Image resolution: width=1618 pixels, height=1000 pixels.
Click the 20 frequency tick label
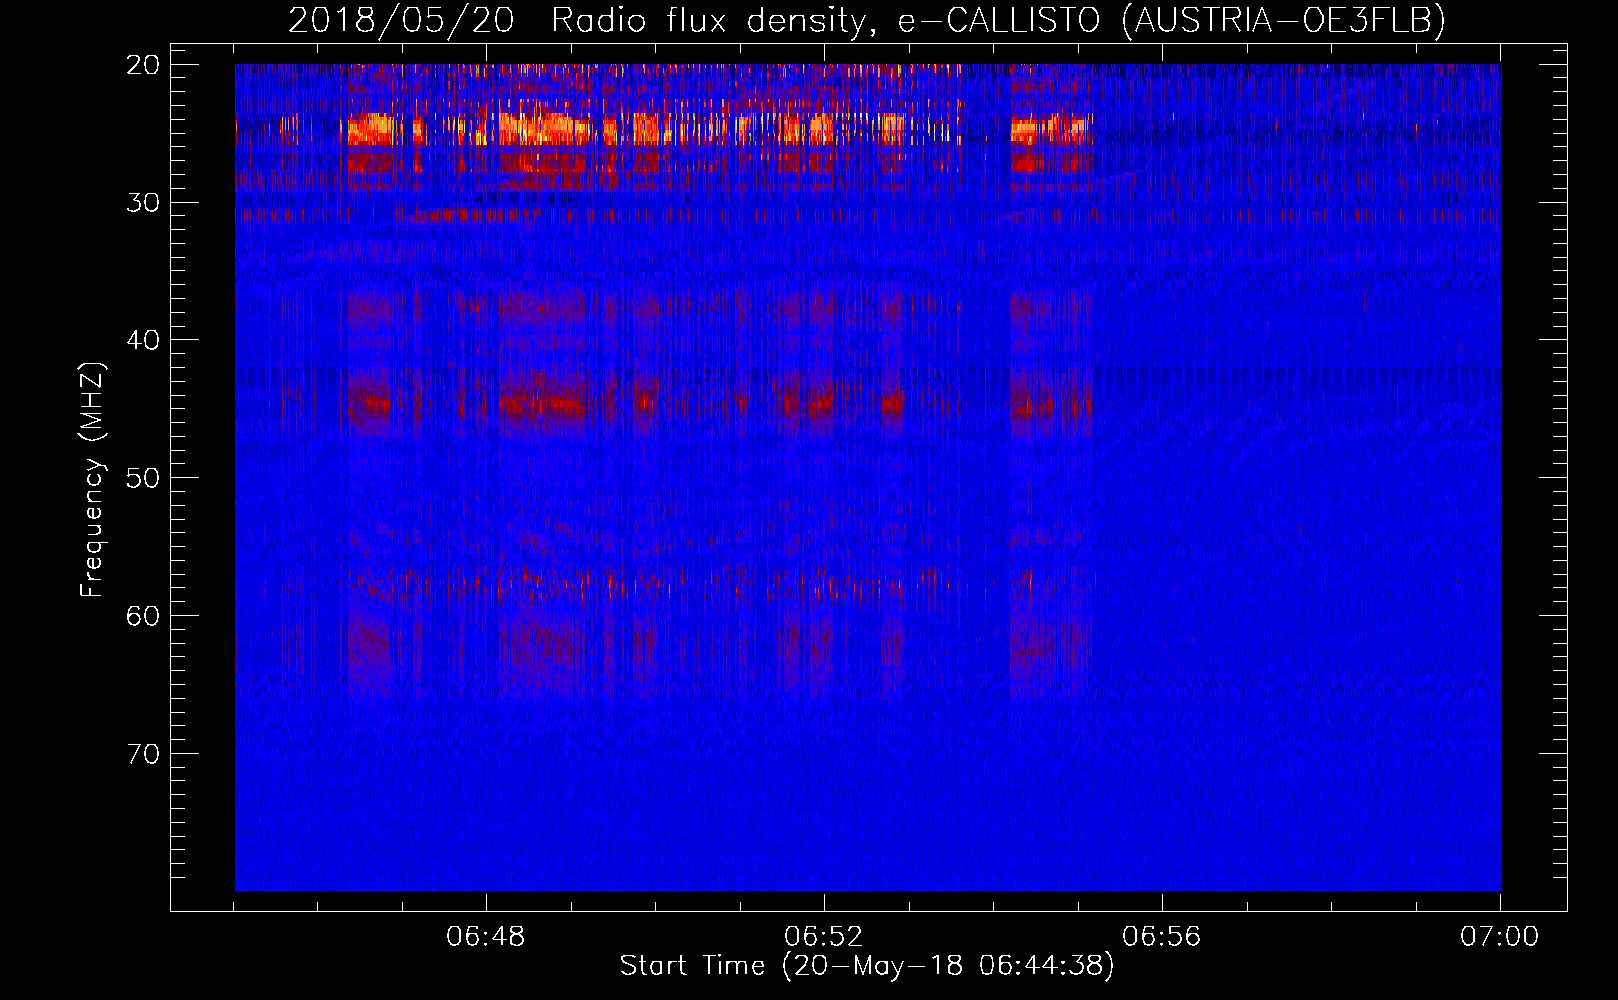click(x=143, y=65)
